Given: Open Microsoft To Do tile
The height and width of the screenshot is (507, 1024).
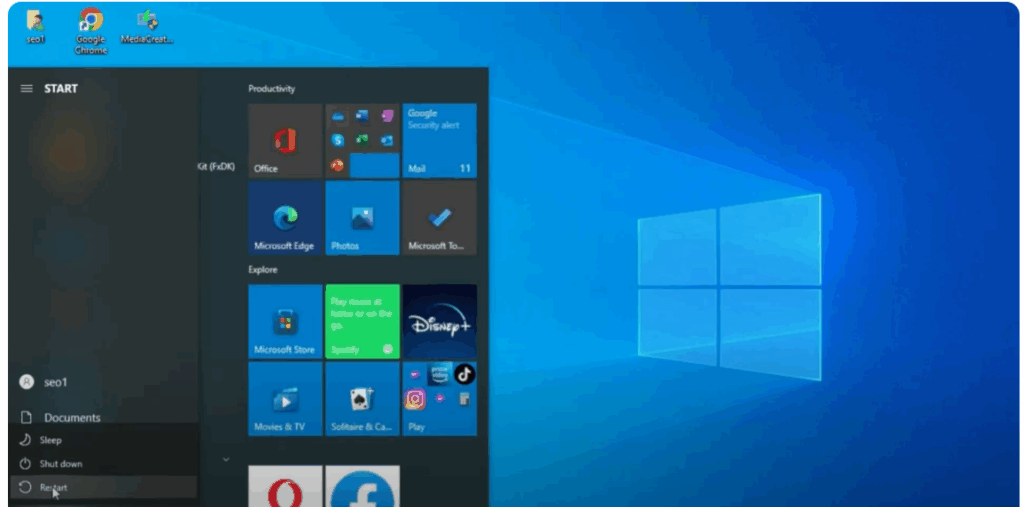Looking at the screenshot, I should coord(440,218).
